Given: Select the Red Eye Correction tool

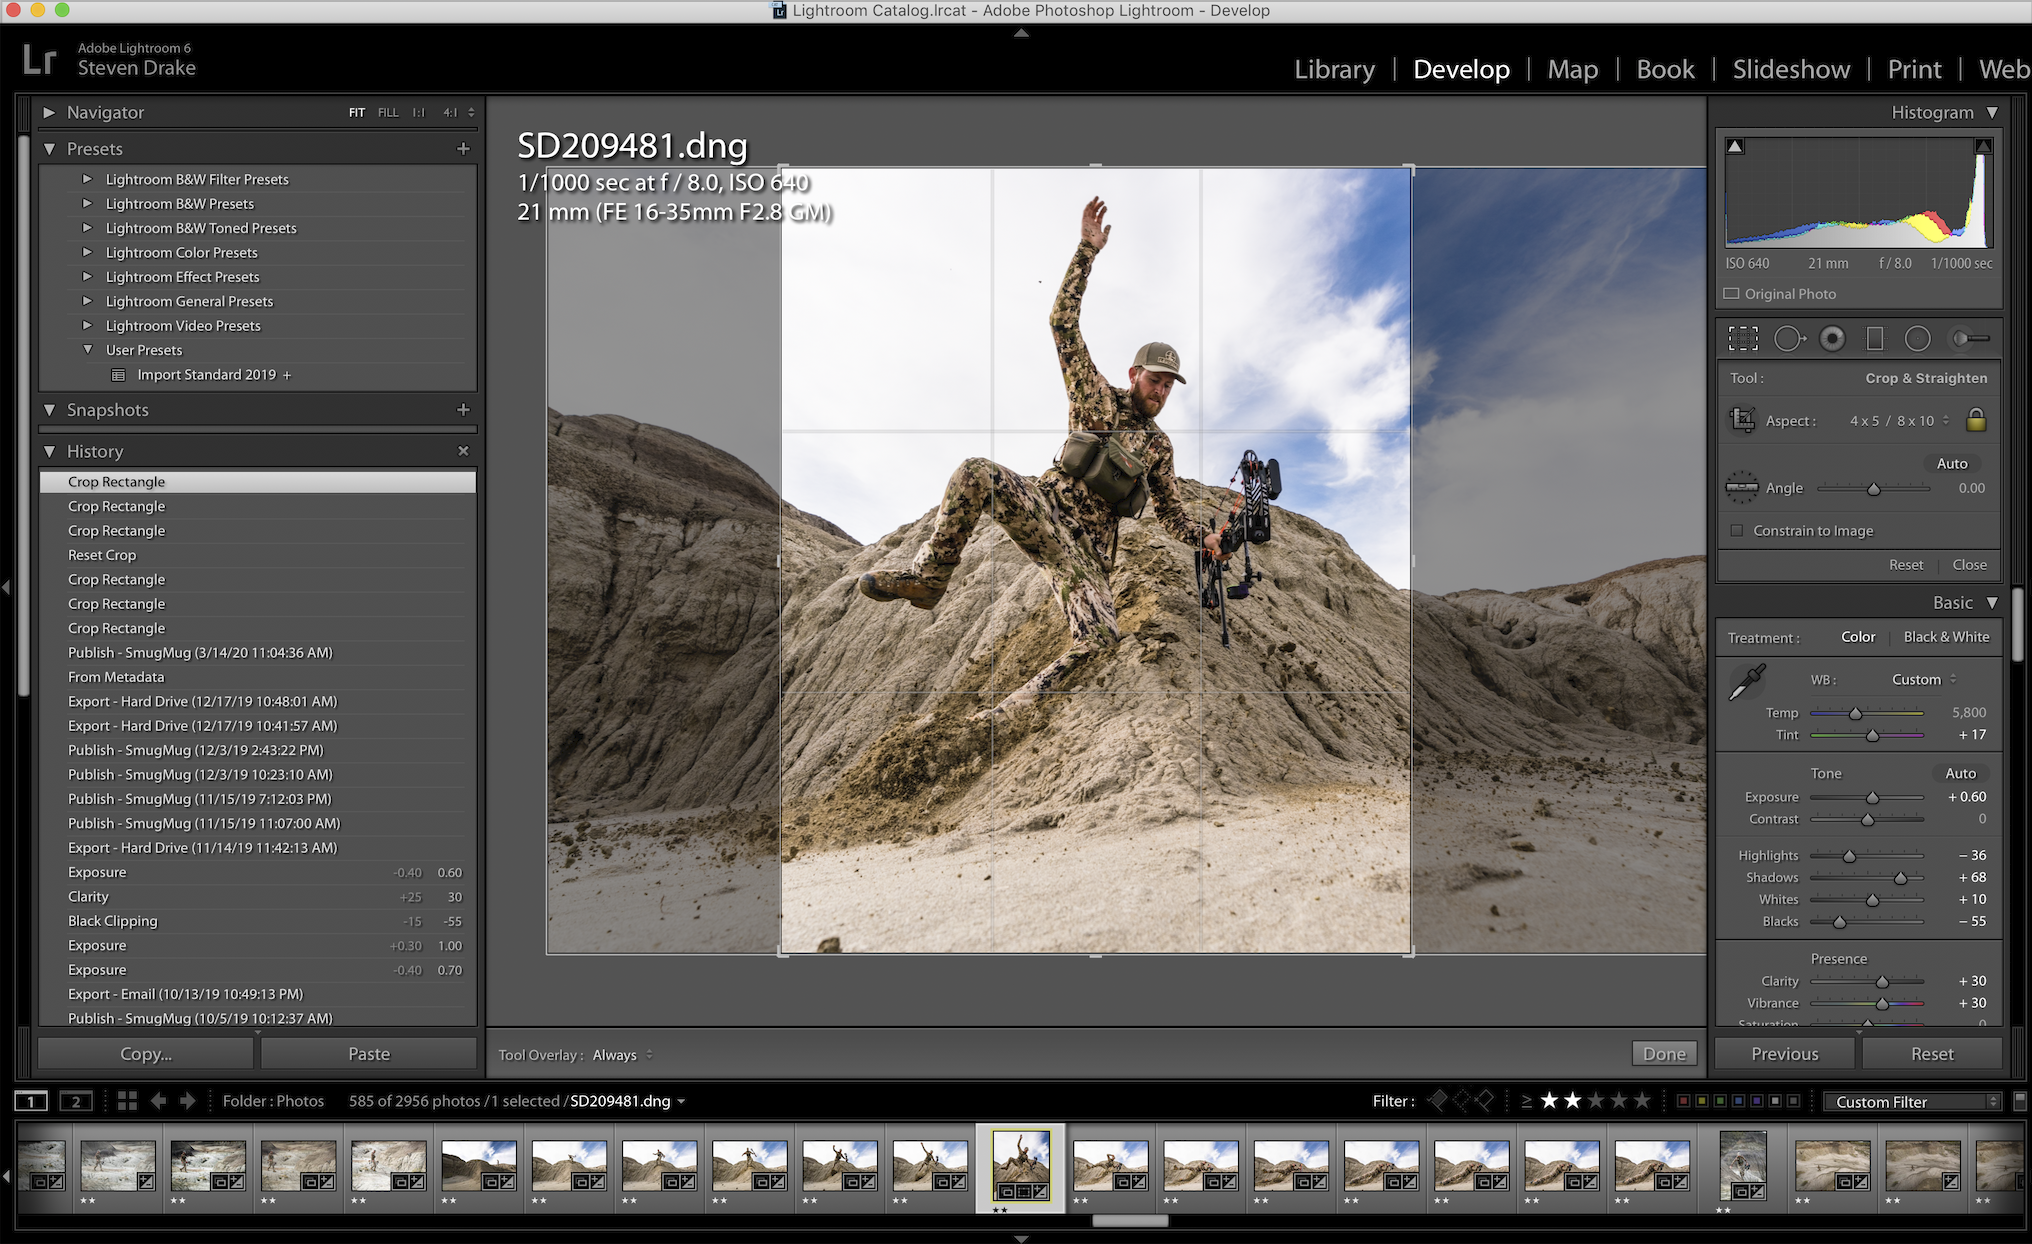Looking at the screenshot, I should (x=1832, y=339).
